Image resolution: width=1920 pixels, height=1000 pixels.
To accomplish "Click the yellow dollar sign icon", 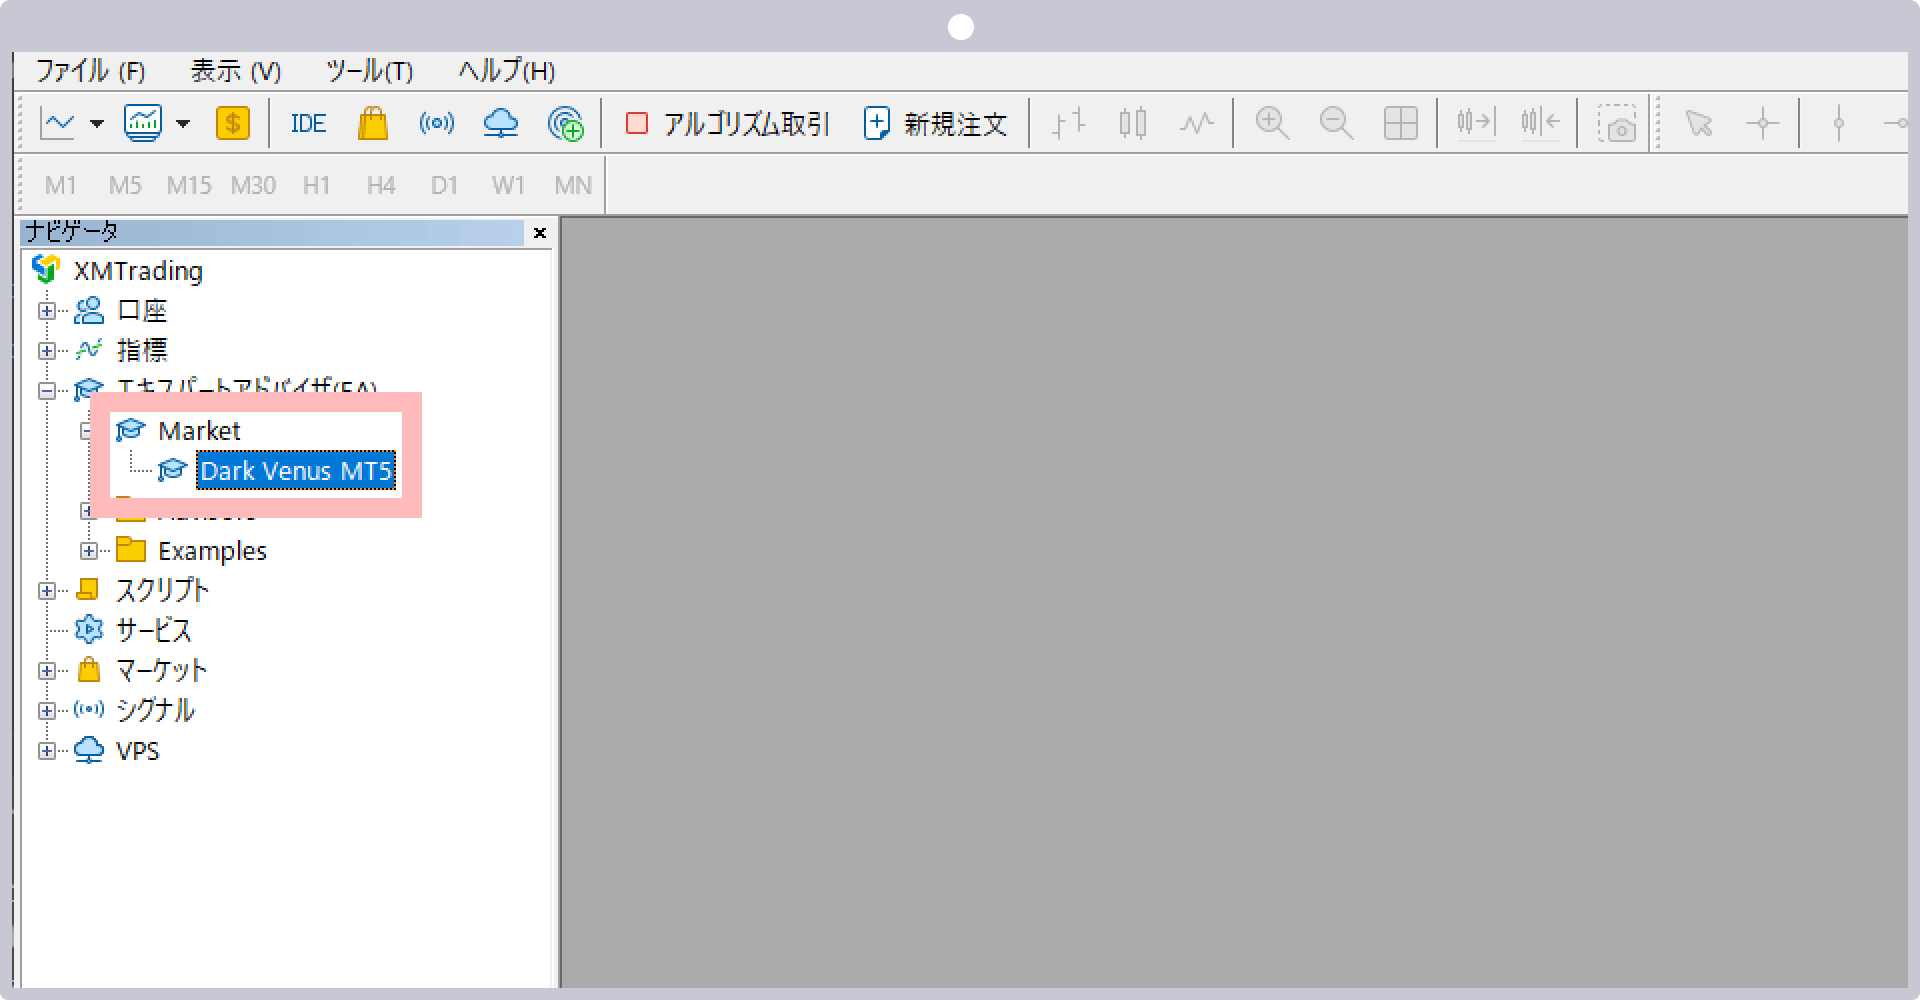I will [x=233, y=124].
